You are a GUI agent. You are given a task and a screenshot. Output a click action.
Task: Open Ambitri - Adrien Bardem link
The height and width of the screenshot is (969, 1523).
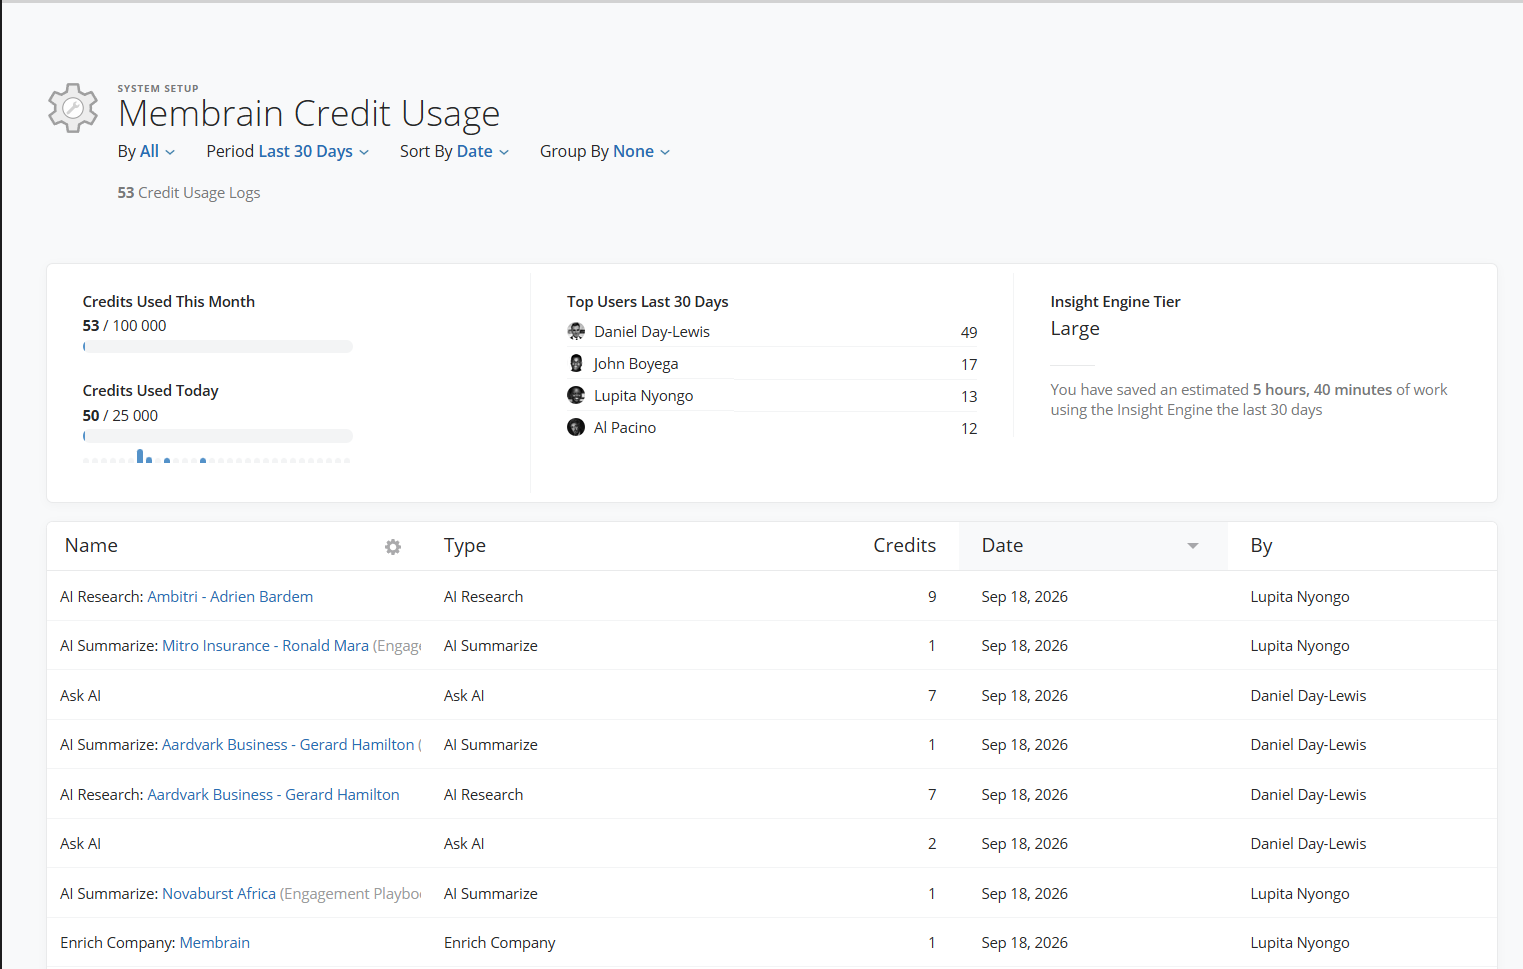point(230,596)
